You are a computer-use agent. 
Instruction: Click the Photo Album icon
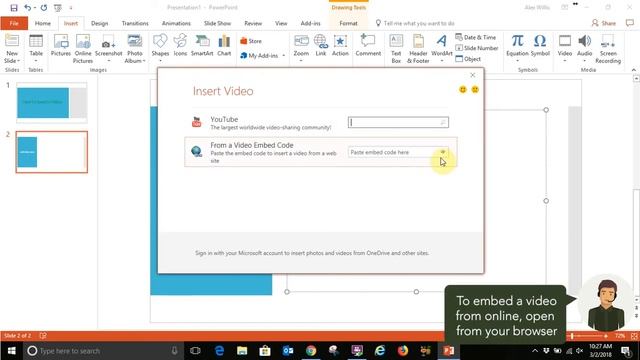point(135,49)
